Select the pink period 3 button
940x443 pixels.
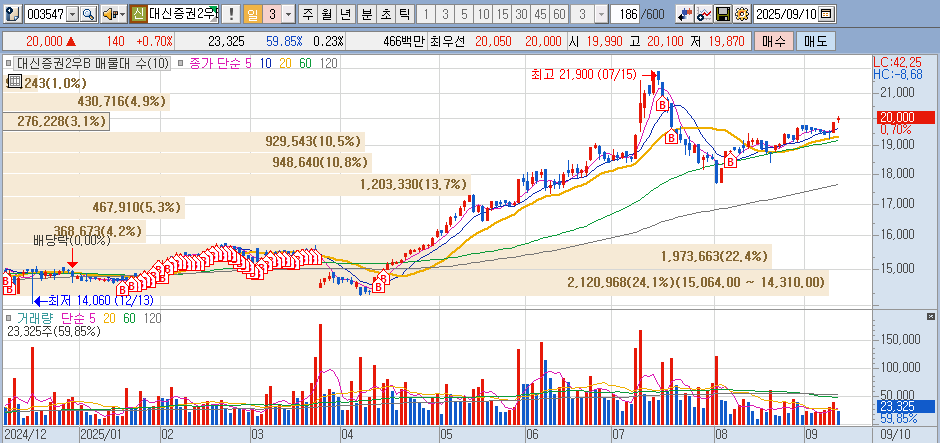coord(272,13)
